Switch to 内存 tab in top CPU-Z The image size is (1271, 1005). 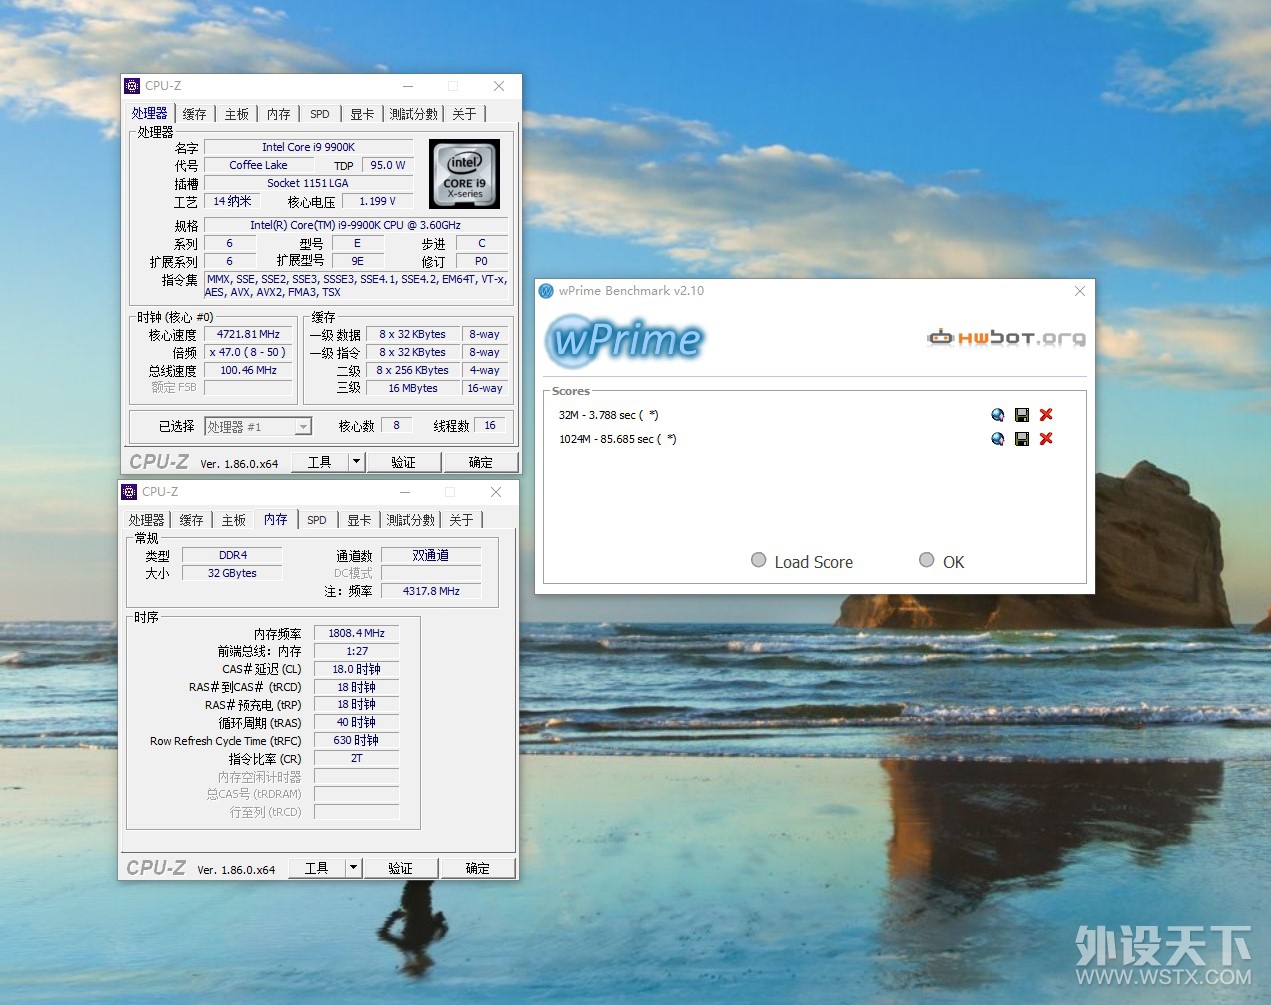(279, 114)
